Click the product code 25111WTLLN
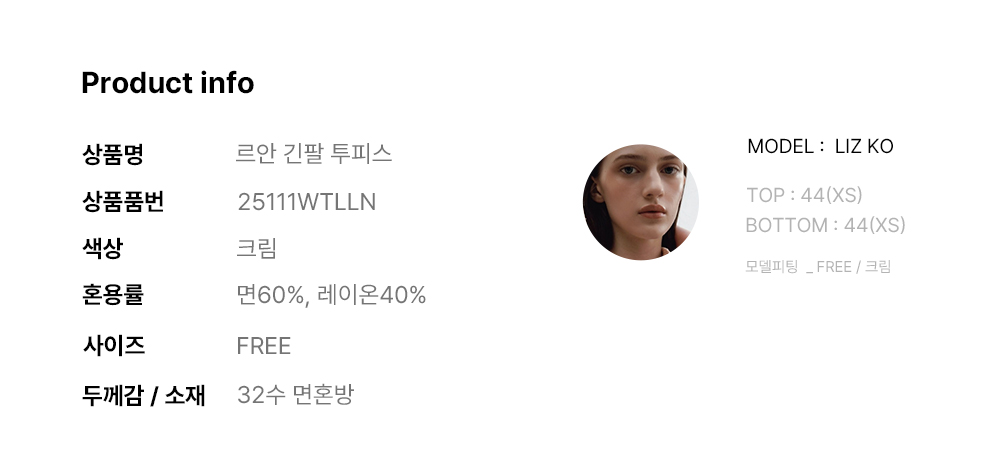The width and height of the screenshot is (1000, 468). [307, 202]
